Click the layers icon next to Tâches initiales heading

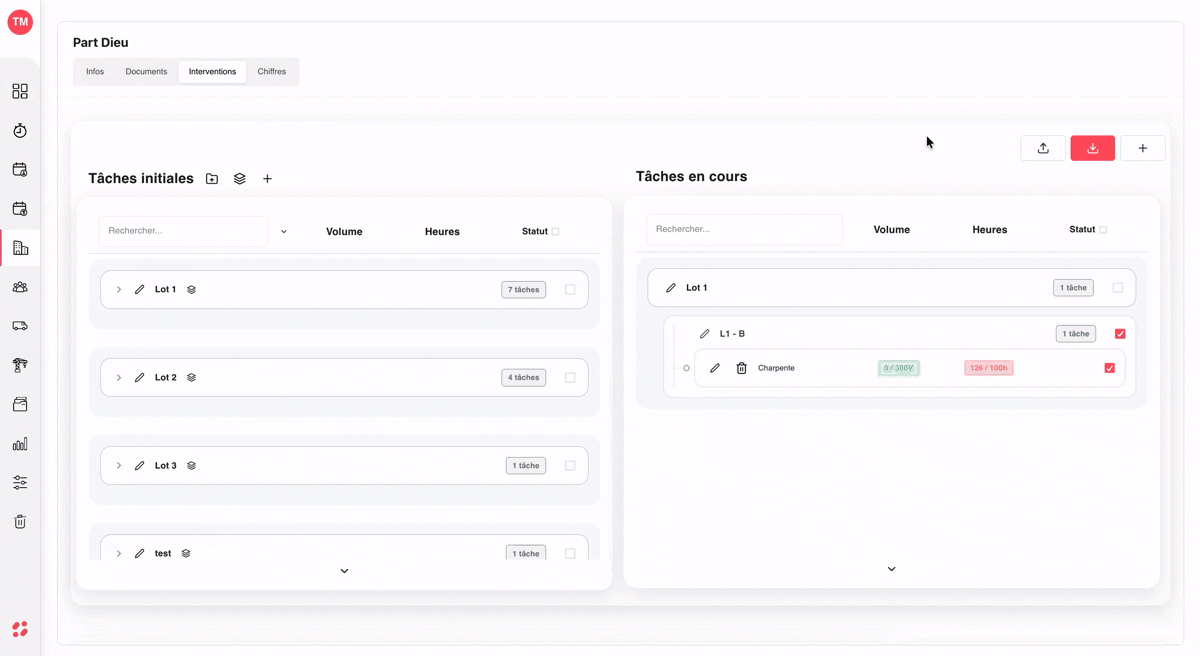240,179
